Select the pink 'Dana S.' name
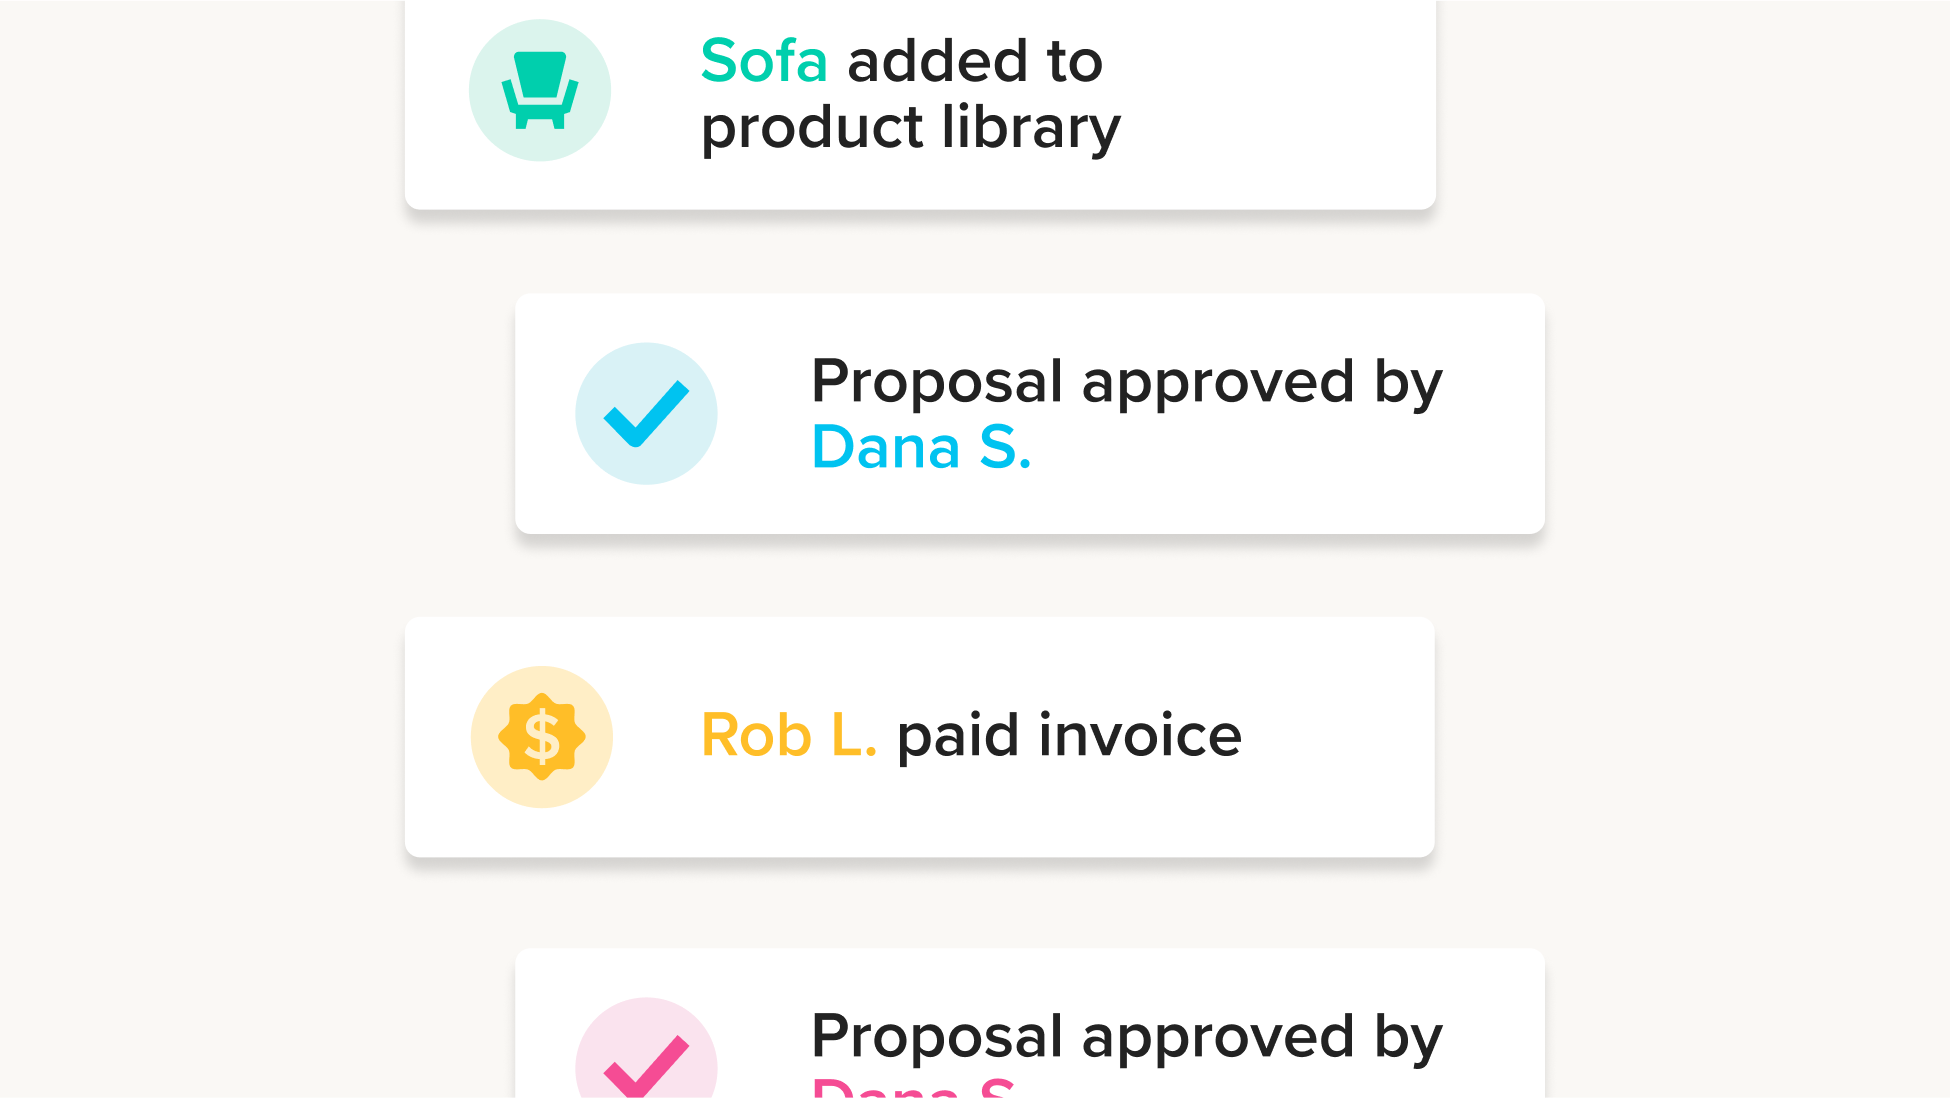This screenshot has width=1950, height=1098. (x=914, y=1087)
